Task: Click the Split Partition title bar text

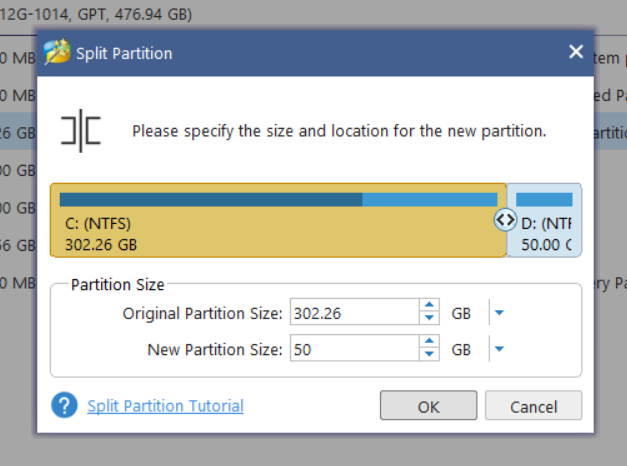Action: [x=124, y=53]
